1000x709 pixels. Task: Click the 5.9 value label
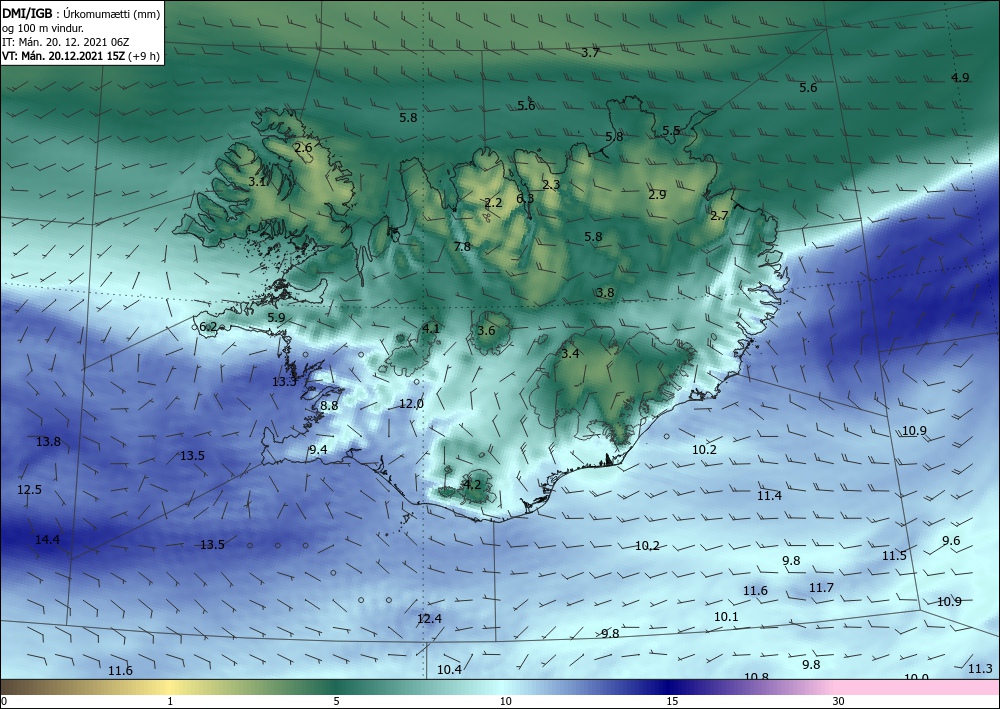[x=276, y=318]
